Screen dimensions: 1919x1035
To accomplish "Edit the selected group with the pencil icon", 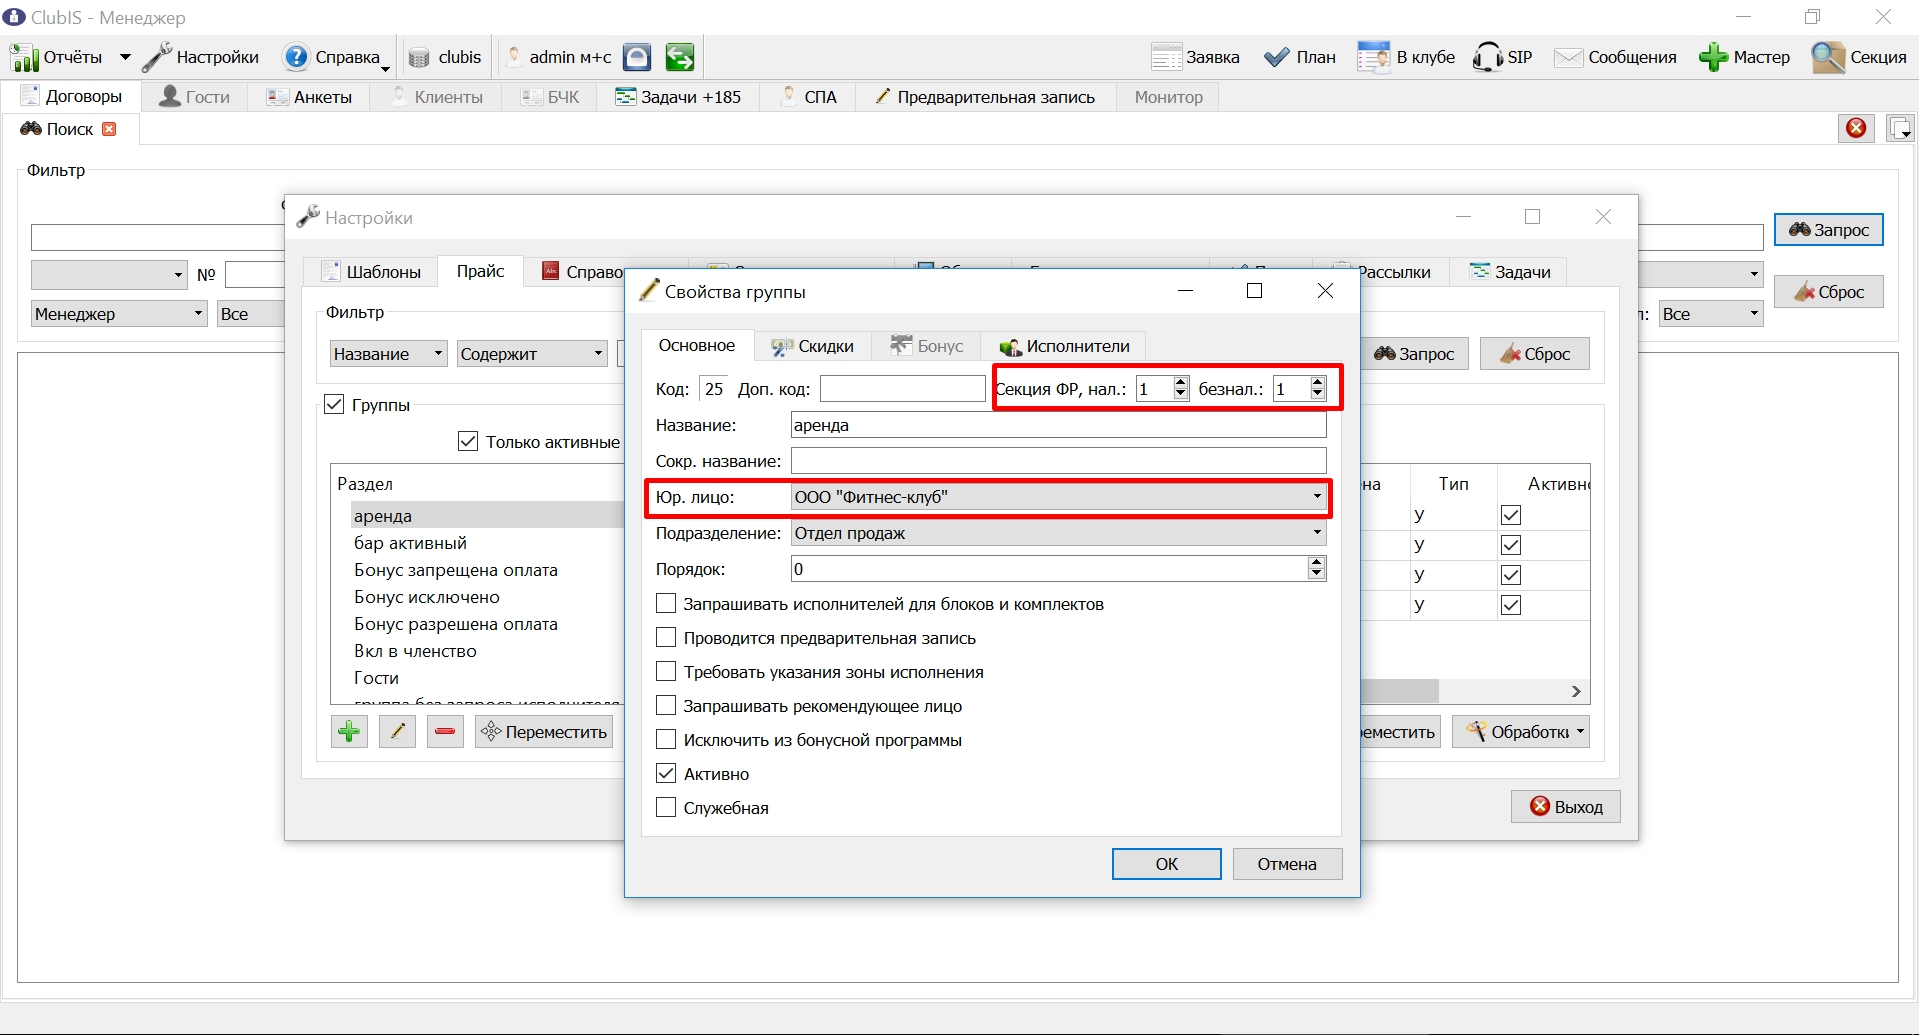I will point(397,732).
